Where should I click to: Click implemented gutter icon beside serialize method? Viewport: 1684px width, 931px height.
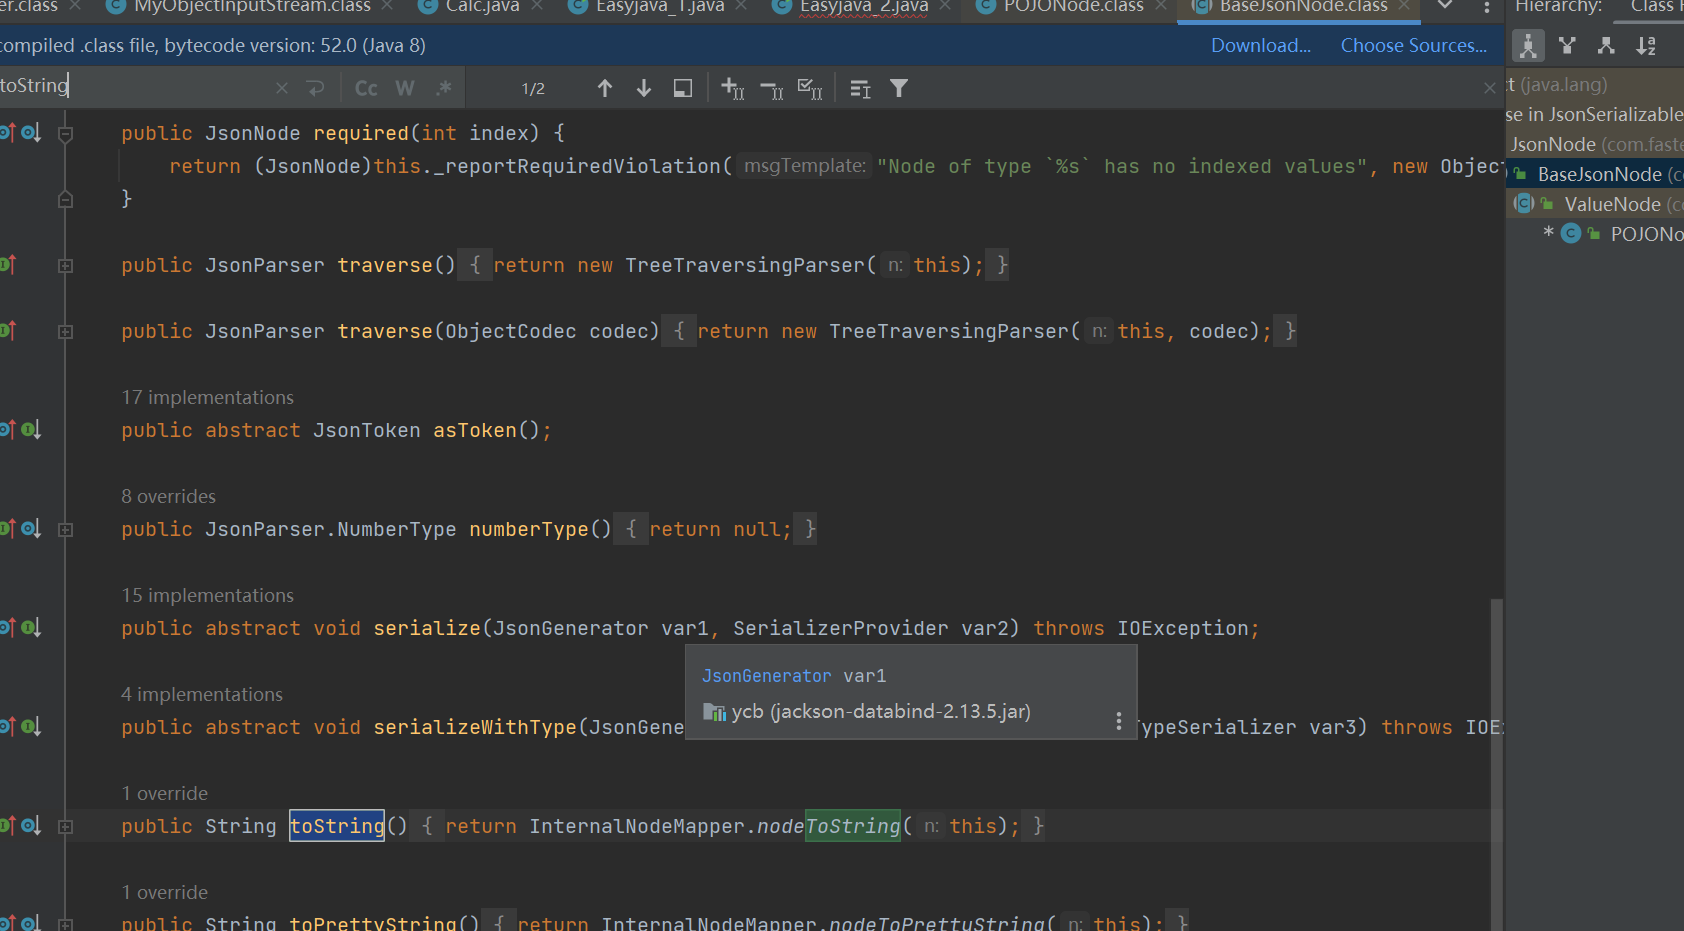(x=31, y=627)
